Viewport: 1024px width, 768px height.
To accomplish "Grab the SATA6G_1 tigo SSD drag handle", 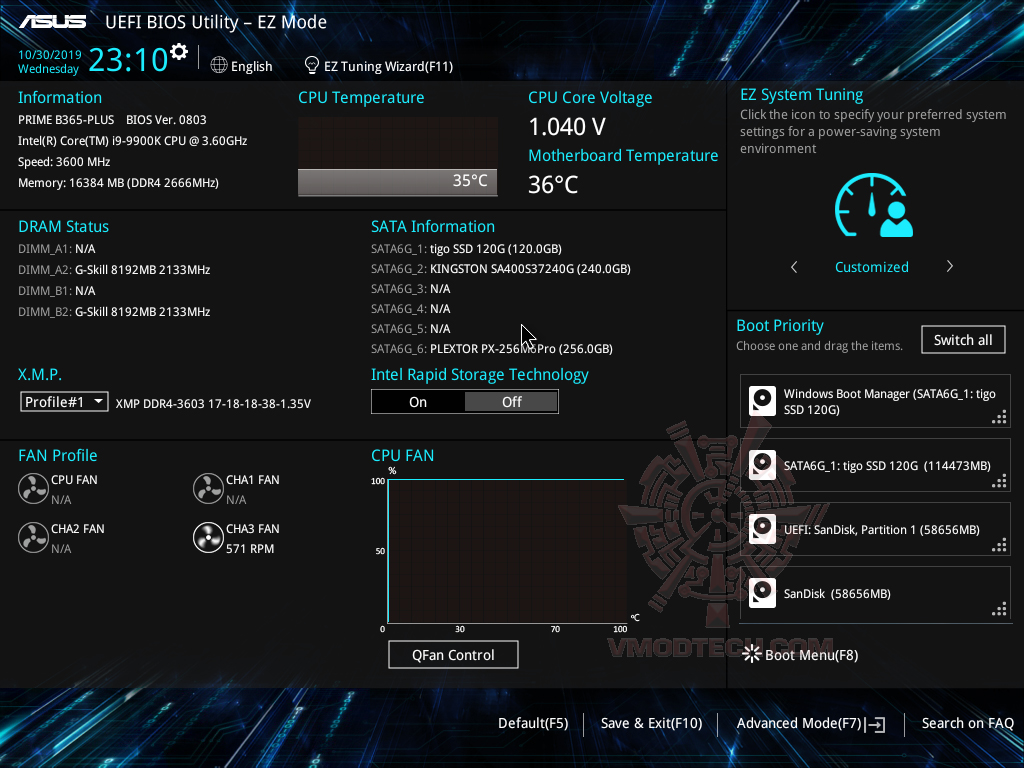I will [999, 481].
